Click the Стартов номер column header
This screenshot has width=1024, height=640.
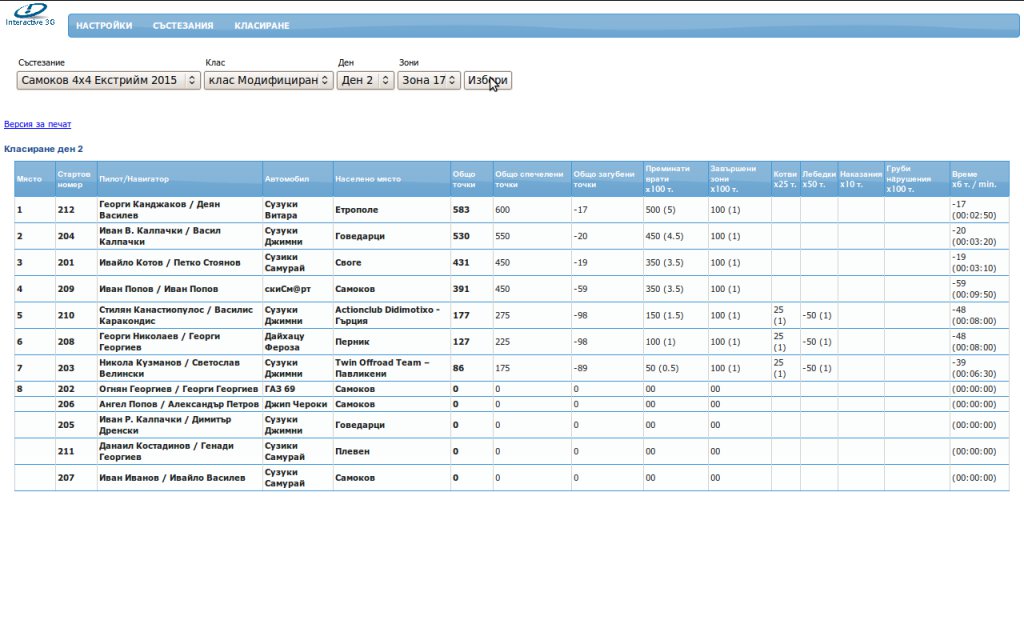75,179
